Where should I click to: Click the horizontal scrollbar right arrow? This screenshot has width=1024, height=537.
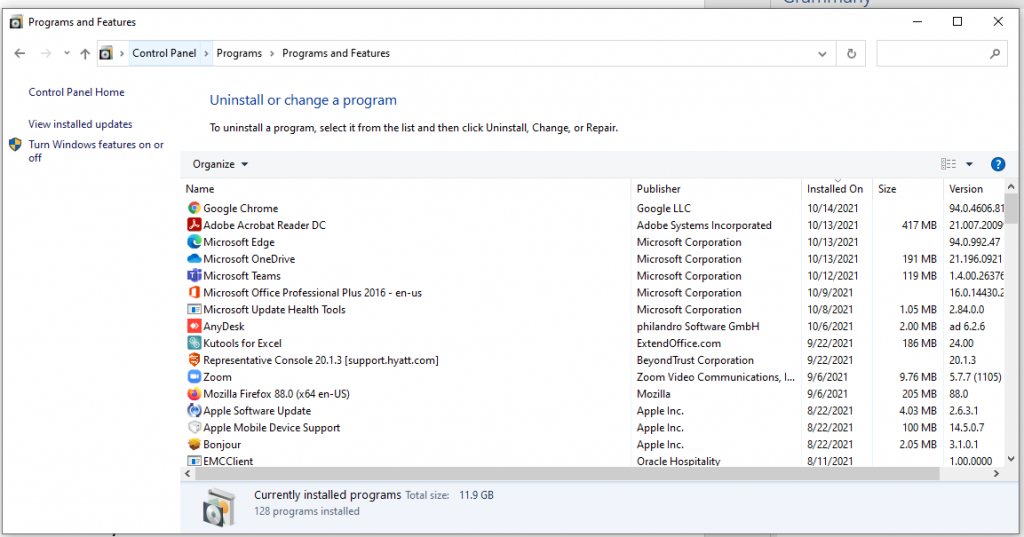tap(996, 474)
